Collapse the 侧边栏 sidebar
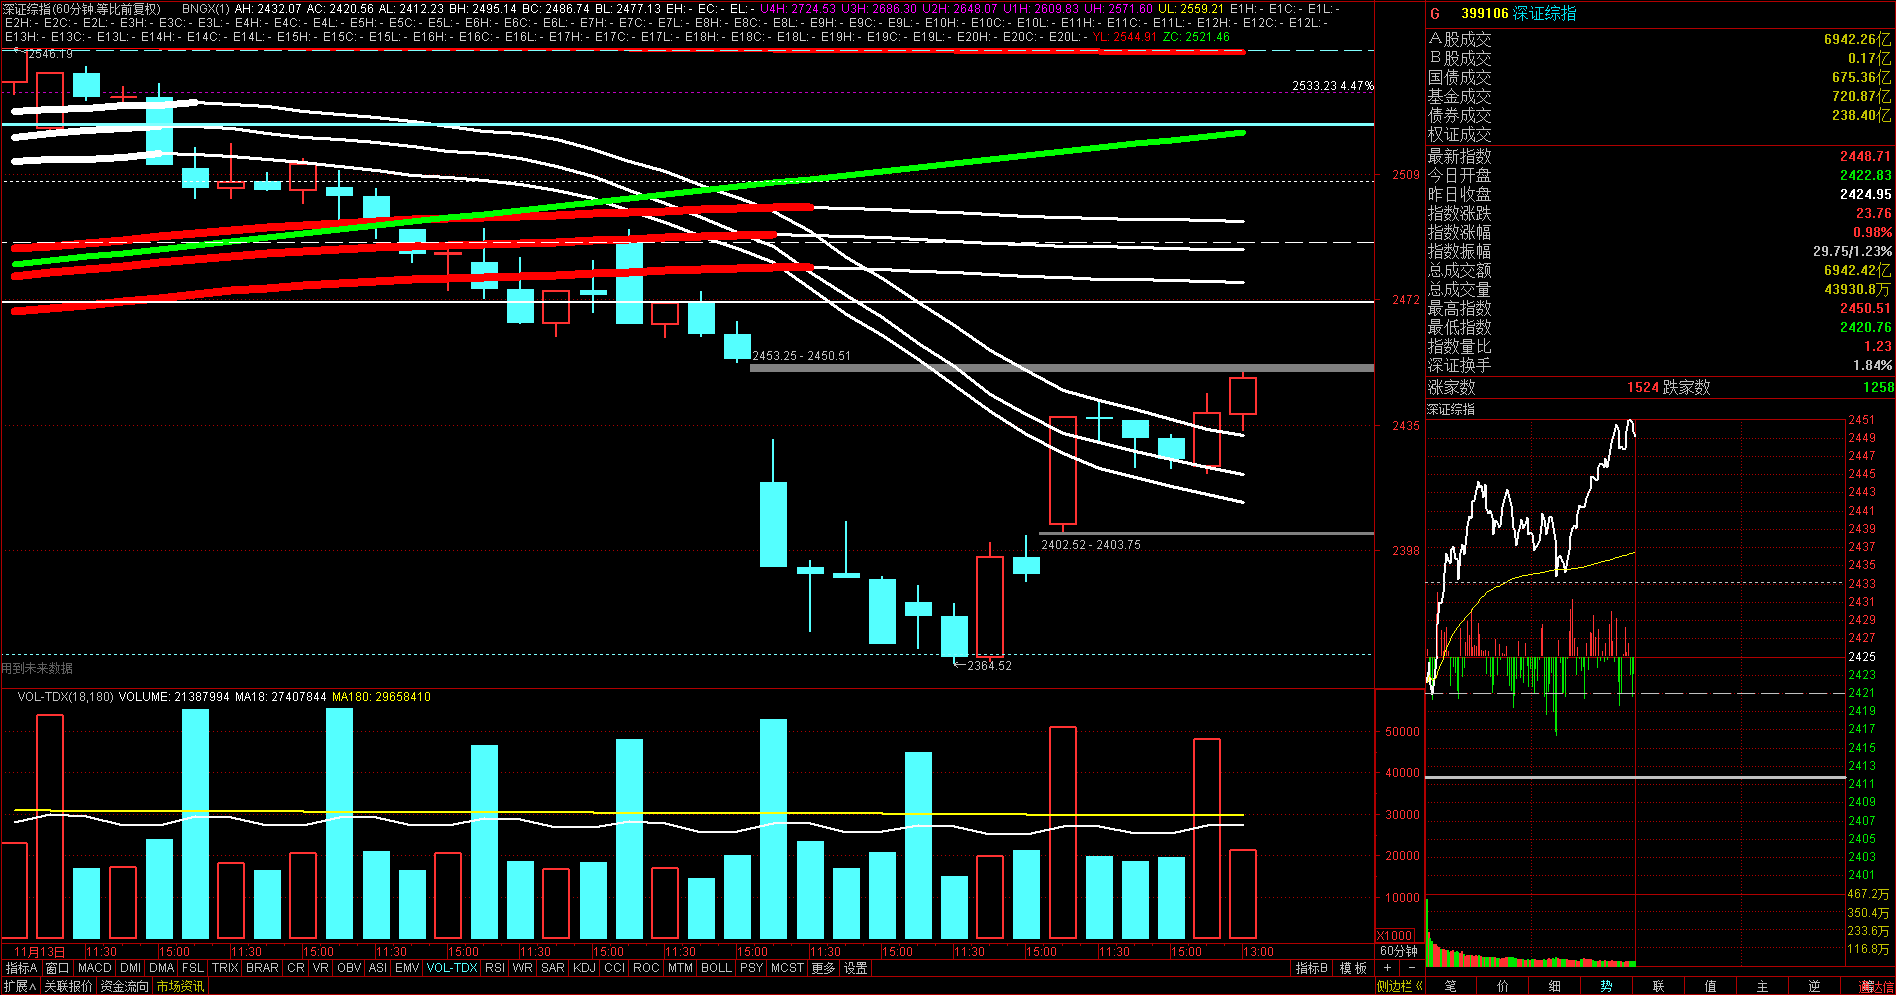The height and width of the screenshot is (995, 1896). pyautogui.click(x=1399, y=986)
